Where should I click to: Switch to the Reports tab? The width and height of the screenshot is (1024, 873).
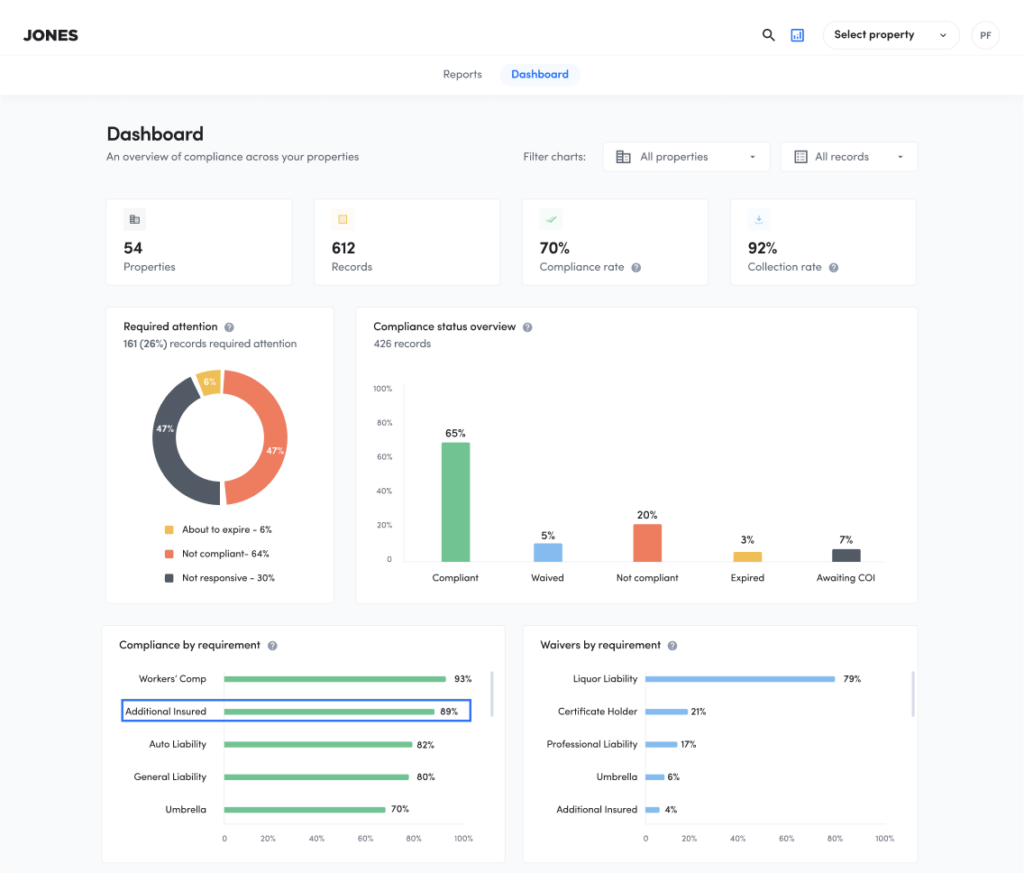point(462,74)
